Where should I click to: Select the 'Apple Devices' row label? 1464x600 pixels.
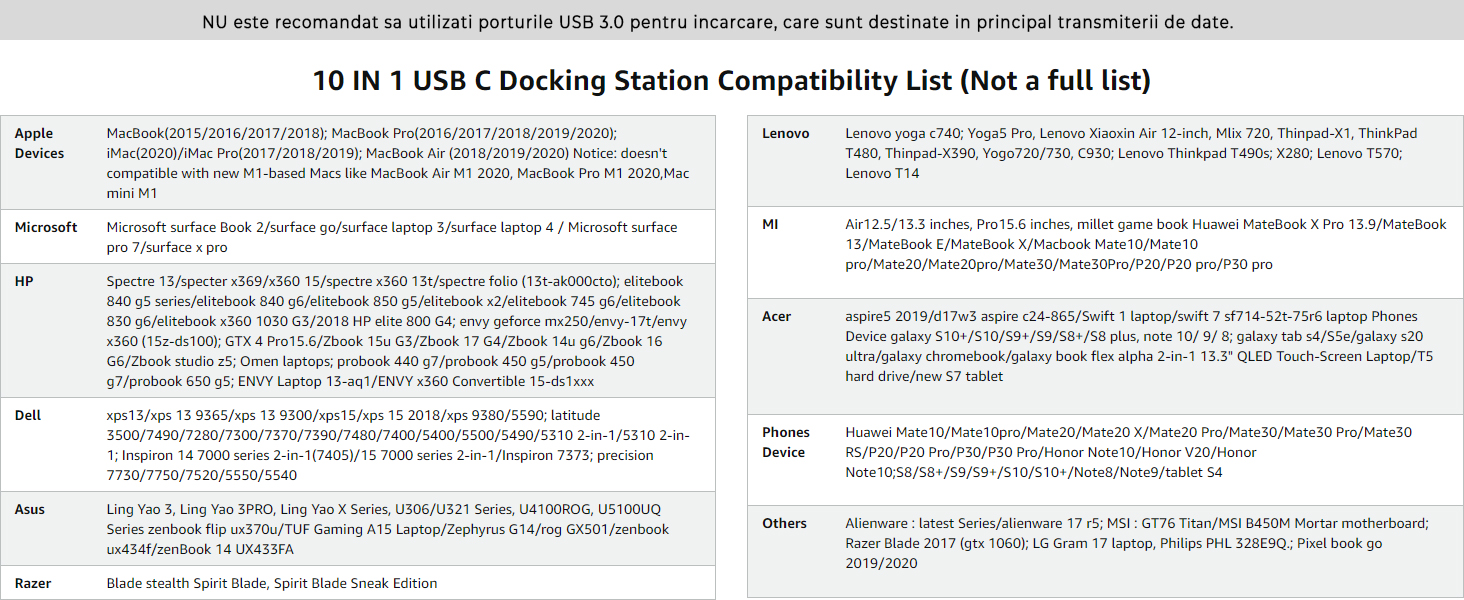(39, 143)
